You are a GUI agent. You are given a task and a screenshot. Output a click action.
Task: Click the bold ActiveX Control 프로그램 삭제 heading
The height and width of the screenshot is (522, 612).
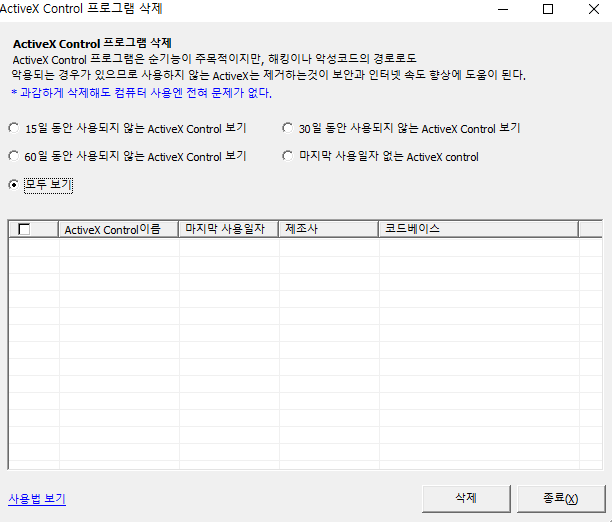pyautogui.click(x=92, y=43)
